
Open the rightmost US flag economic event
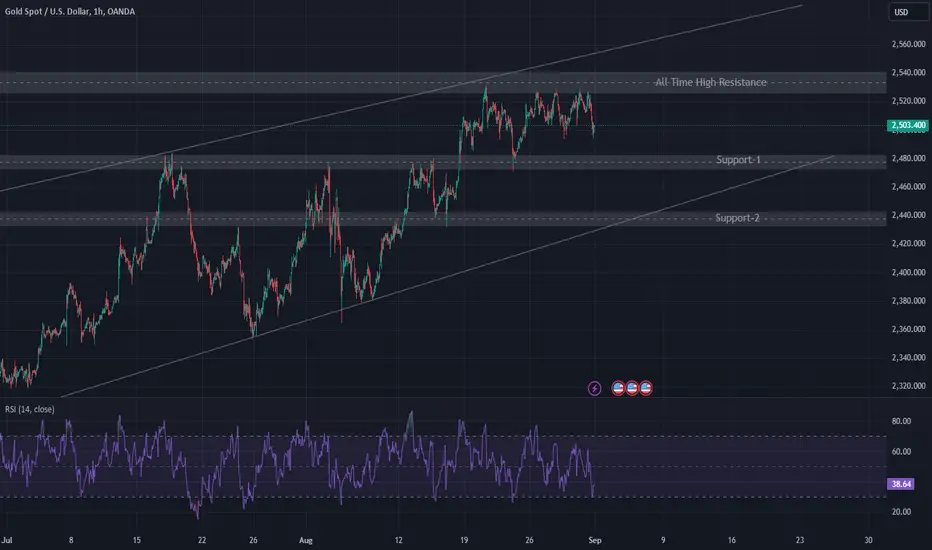[x=646, y=388]
